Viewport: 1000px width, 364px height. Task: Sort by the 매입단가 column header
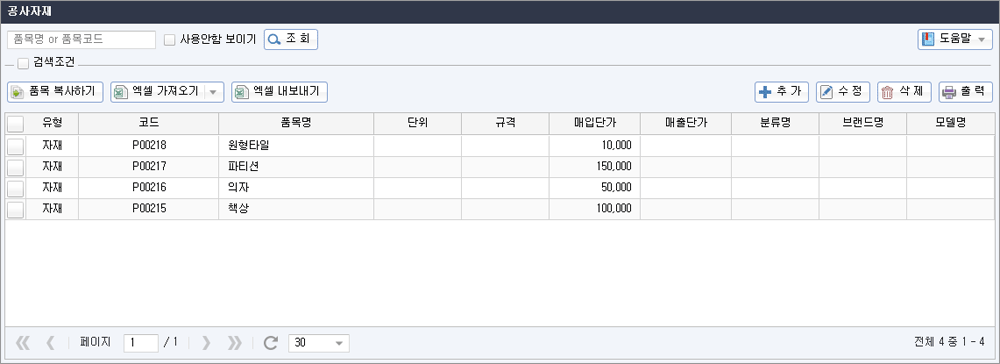tap(594, 123)
